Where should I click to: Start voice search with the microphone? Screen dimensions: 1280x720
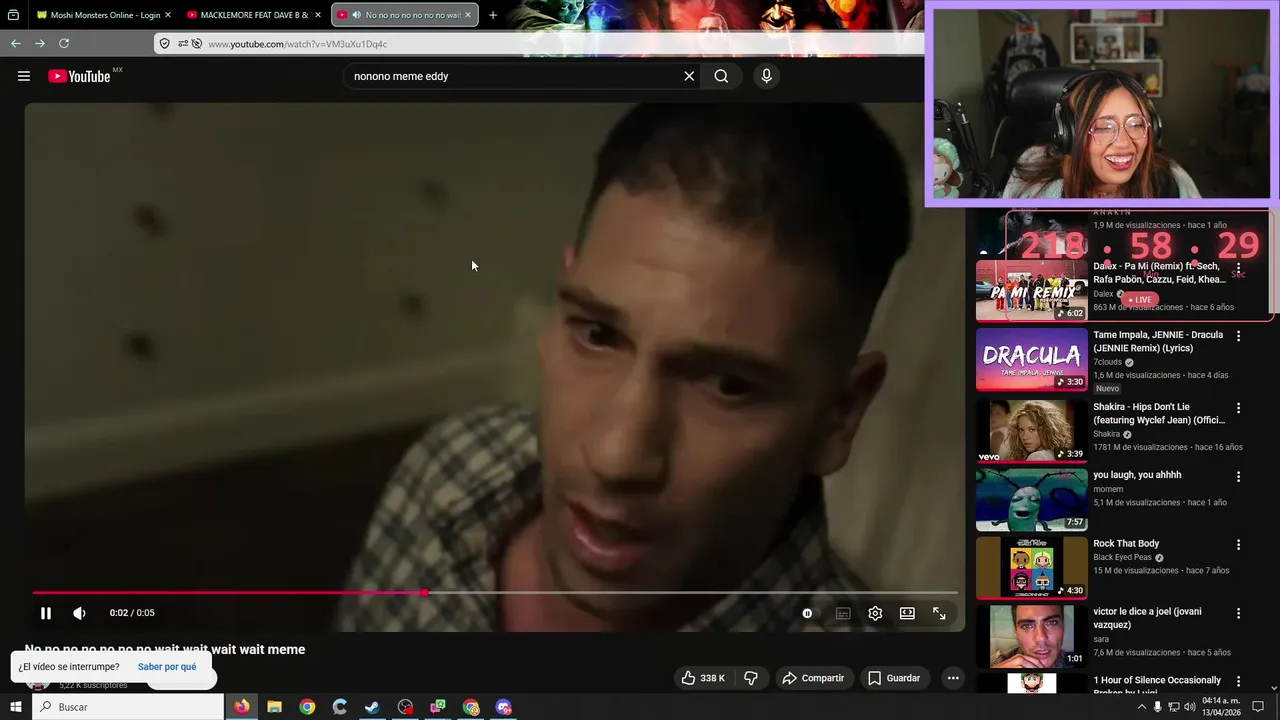(x=766, y=76)
